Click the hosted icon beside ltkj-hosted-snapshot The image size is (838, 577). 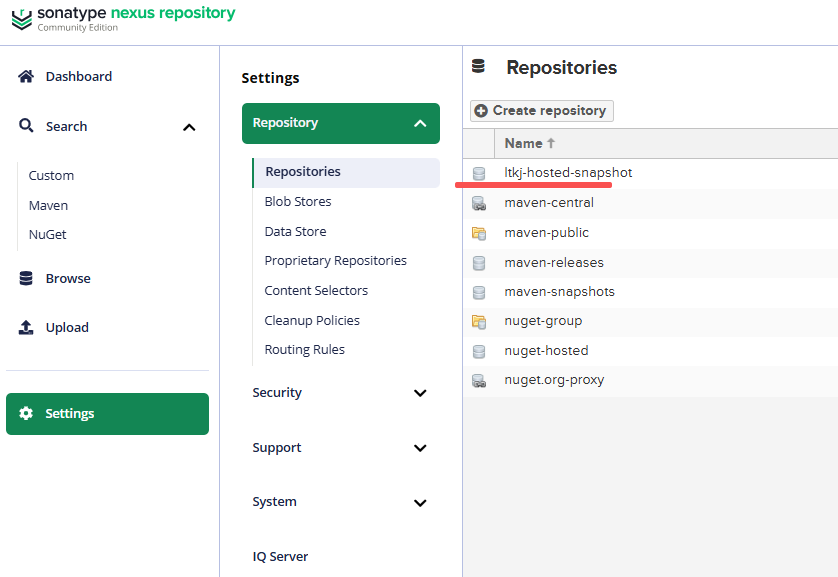point(479,173)
